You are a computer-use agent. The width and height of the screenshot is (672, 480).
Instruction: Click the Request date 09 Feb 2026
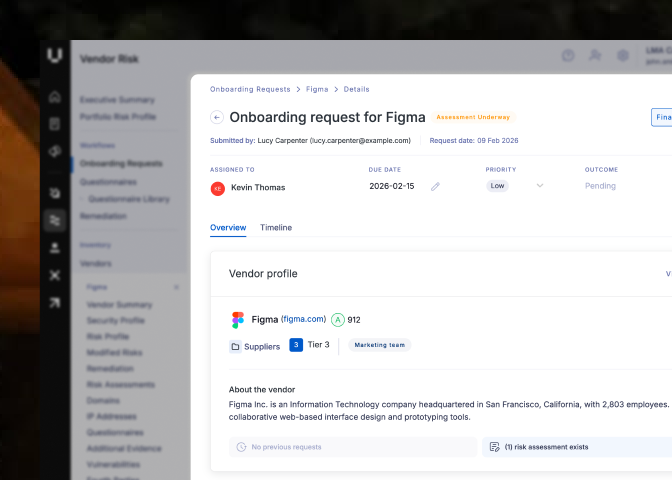pyautogui.click(x=474, y=141)
